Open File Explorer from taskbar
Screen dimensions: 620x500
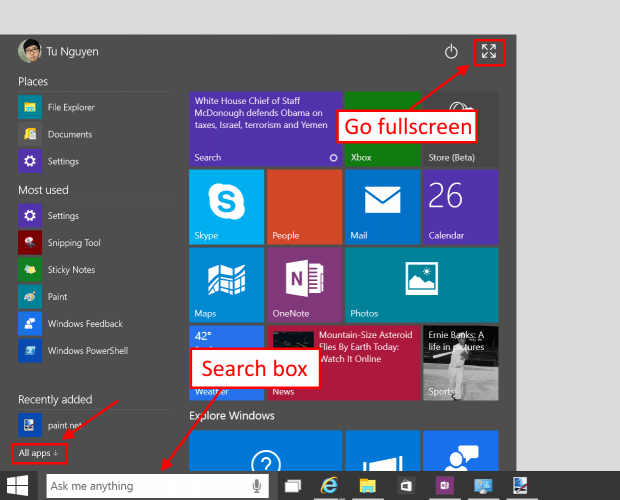pos(367,486)
